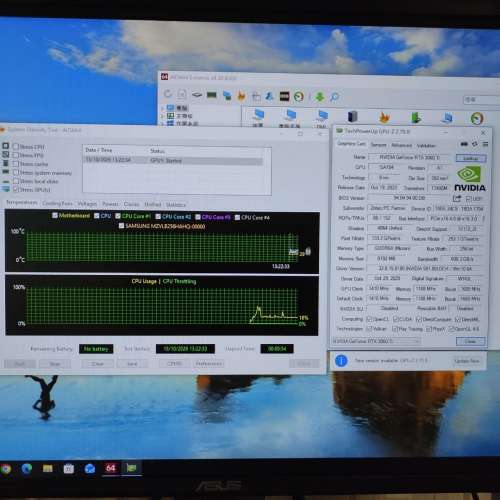
Task: Expand the second tree node in AIDA64 sidebar
Action: point(162,116)
